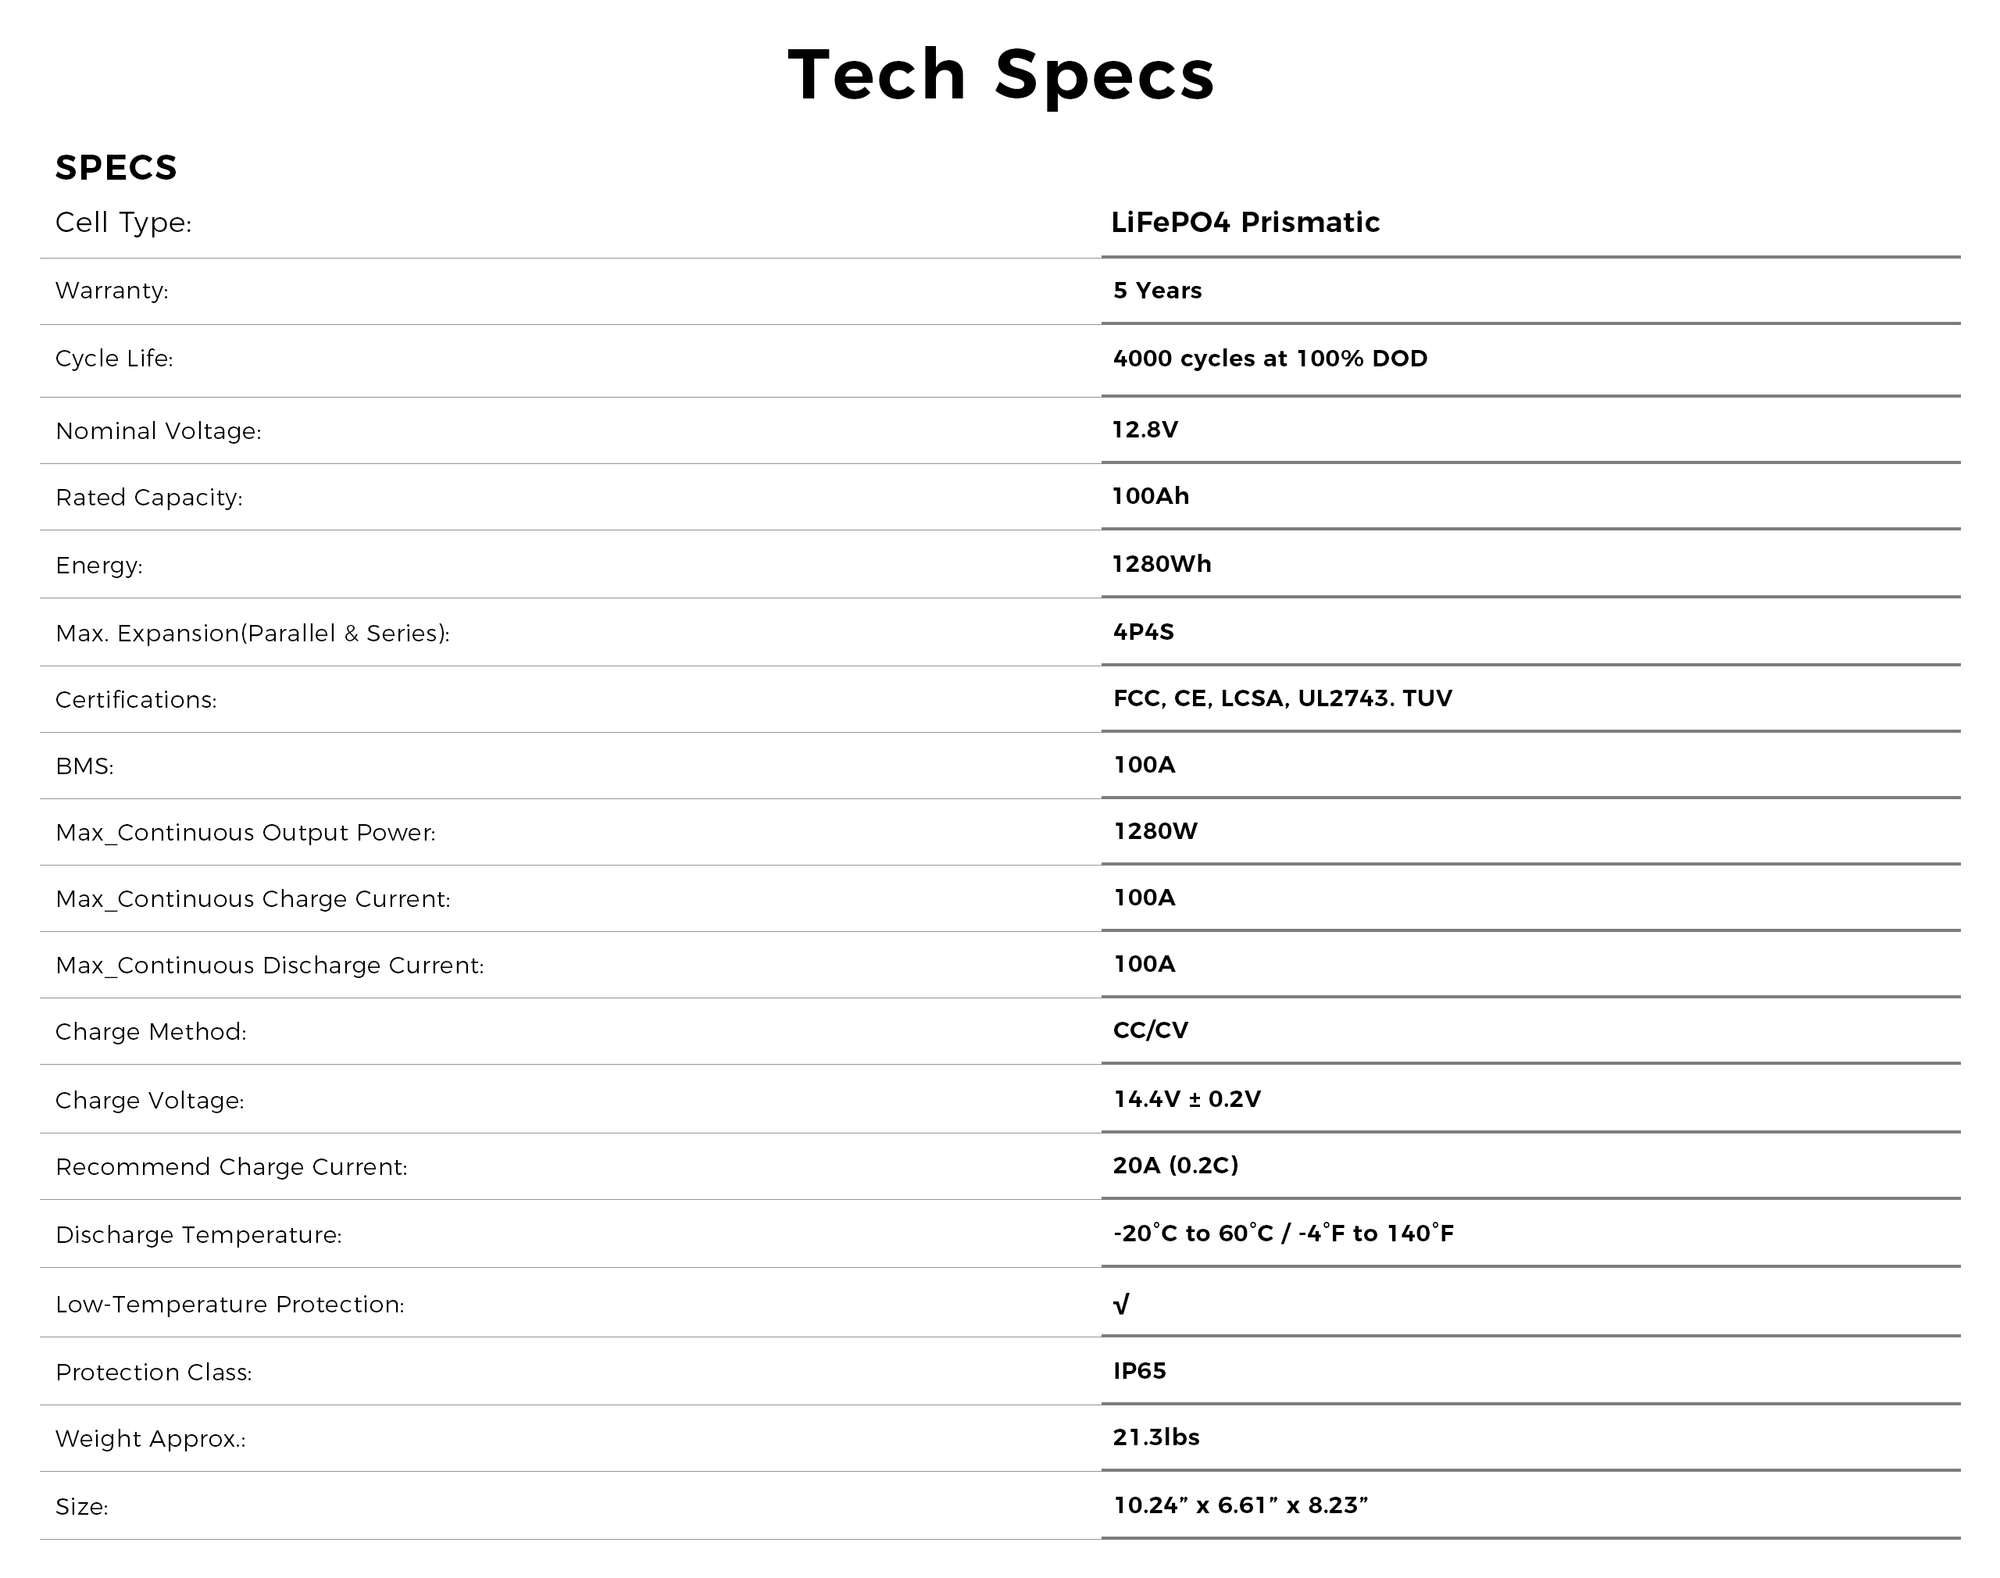Select the LiFePO4 Prismatic cell type value

coord(1245,222)
